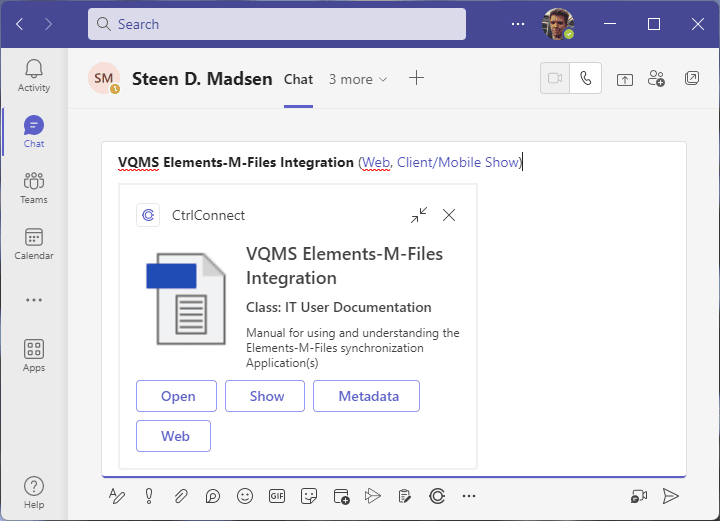
Task: Click the Search box
Action: coord(277,24)
